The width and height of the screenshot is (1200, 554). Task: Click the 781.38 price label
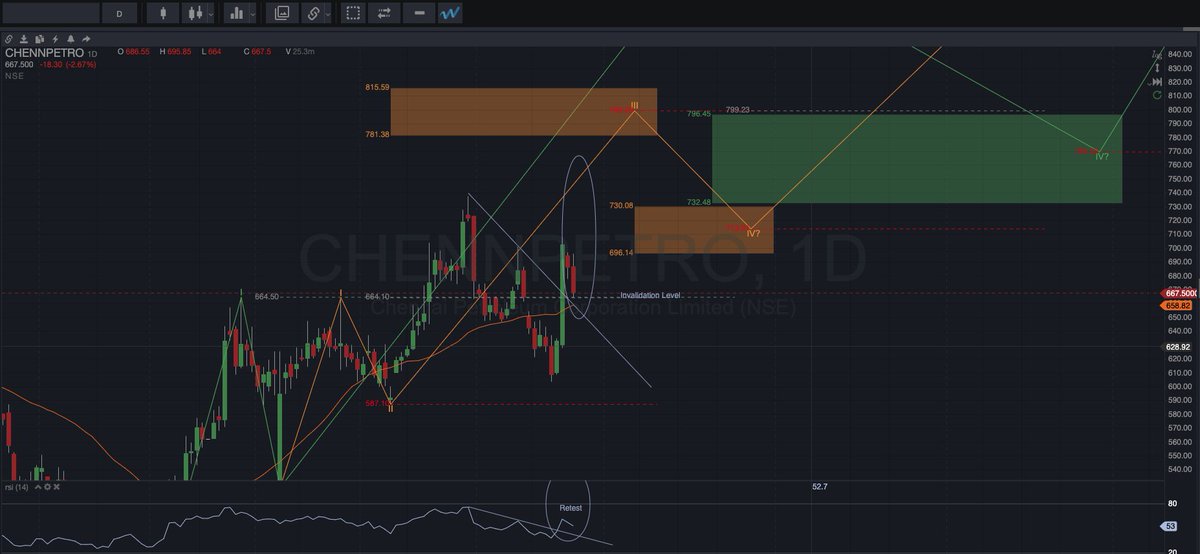point(376,135)
